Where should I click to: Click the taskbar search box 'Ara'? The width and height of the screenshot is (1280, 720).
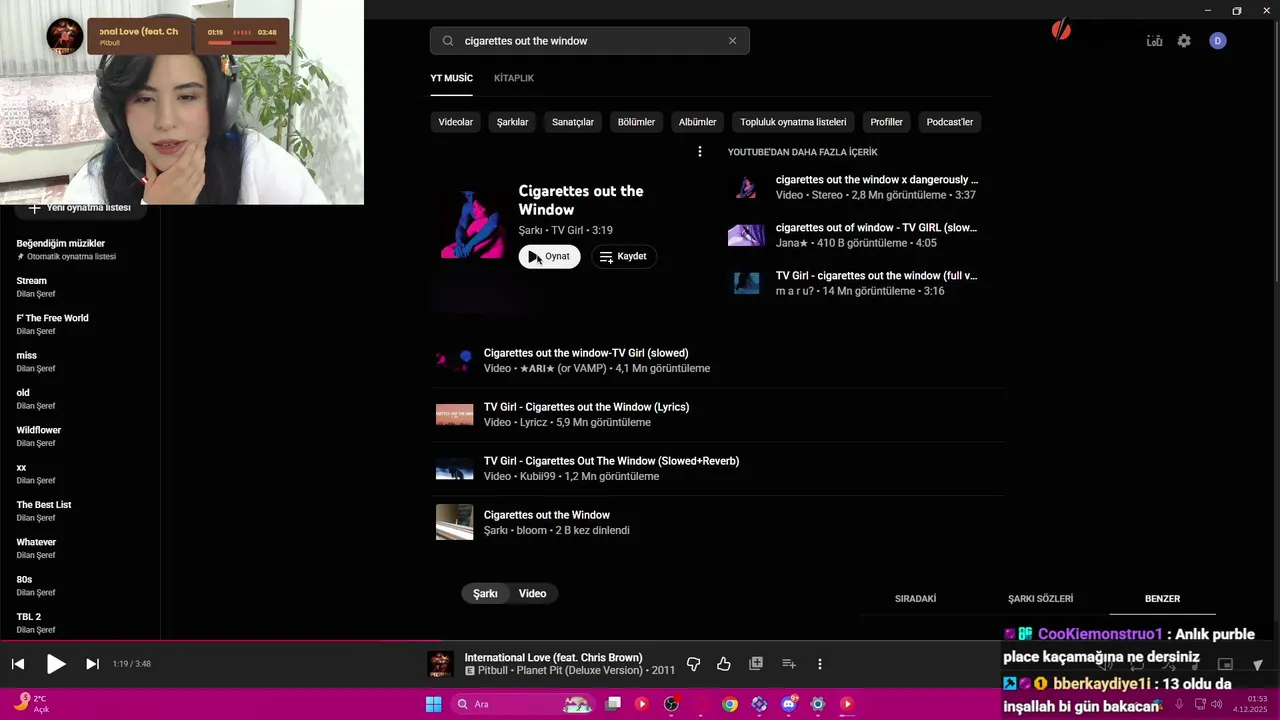click(525, 704)
